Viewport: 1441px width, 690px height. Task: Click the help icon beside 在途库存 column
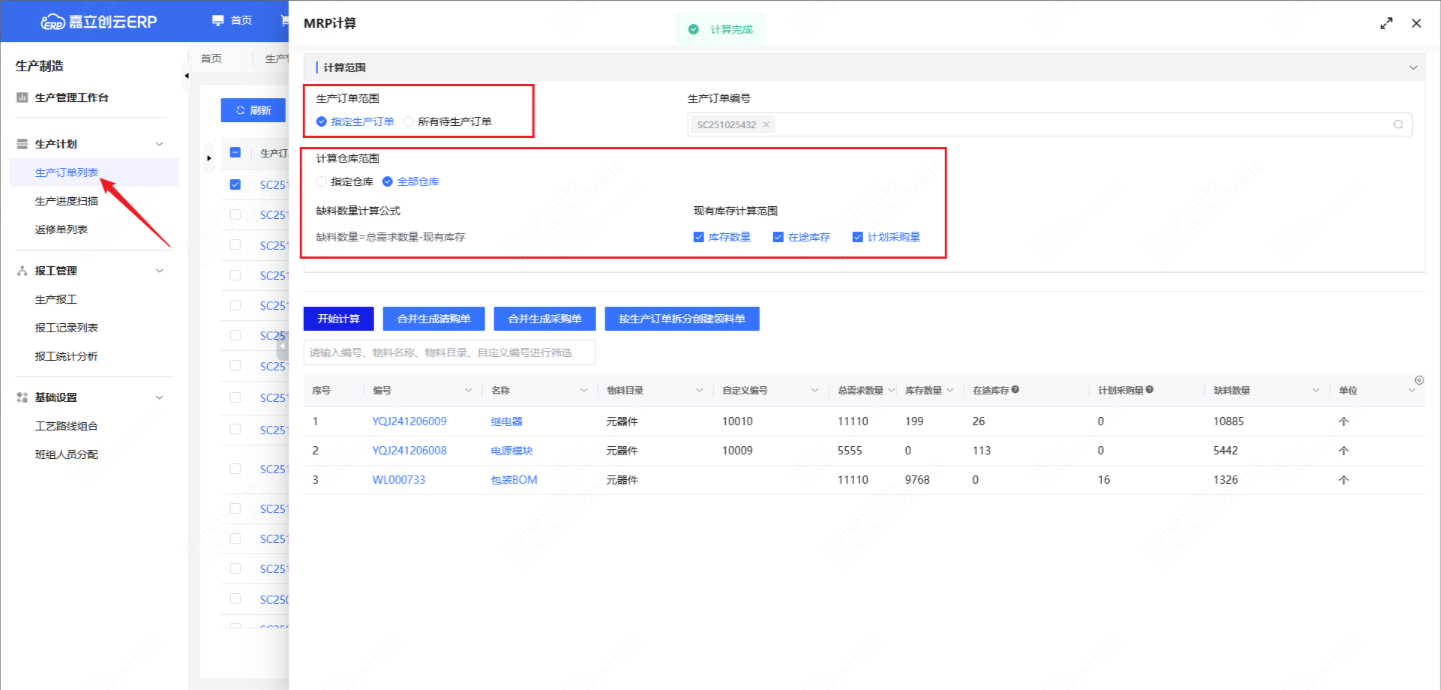point(1015,390)
